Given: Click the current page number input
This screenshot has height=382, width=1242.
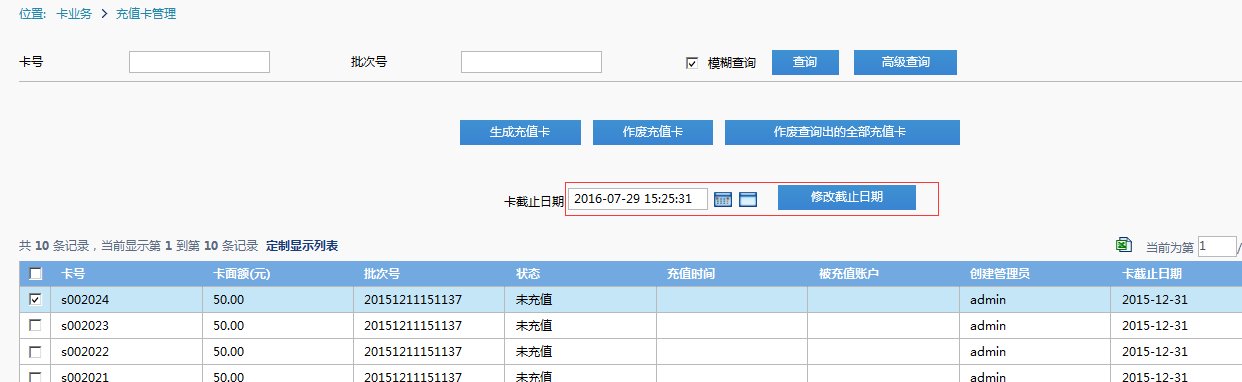Looking at the screenshot, I should click(1217, 246).
